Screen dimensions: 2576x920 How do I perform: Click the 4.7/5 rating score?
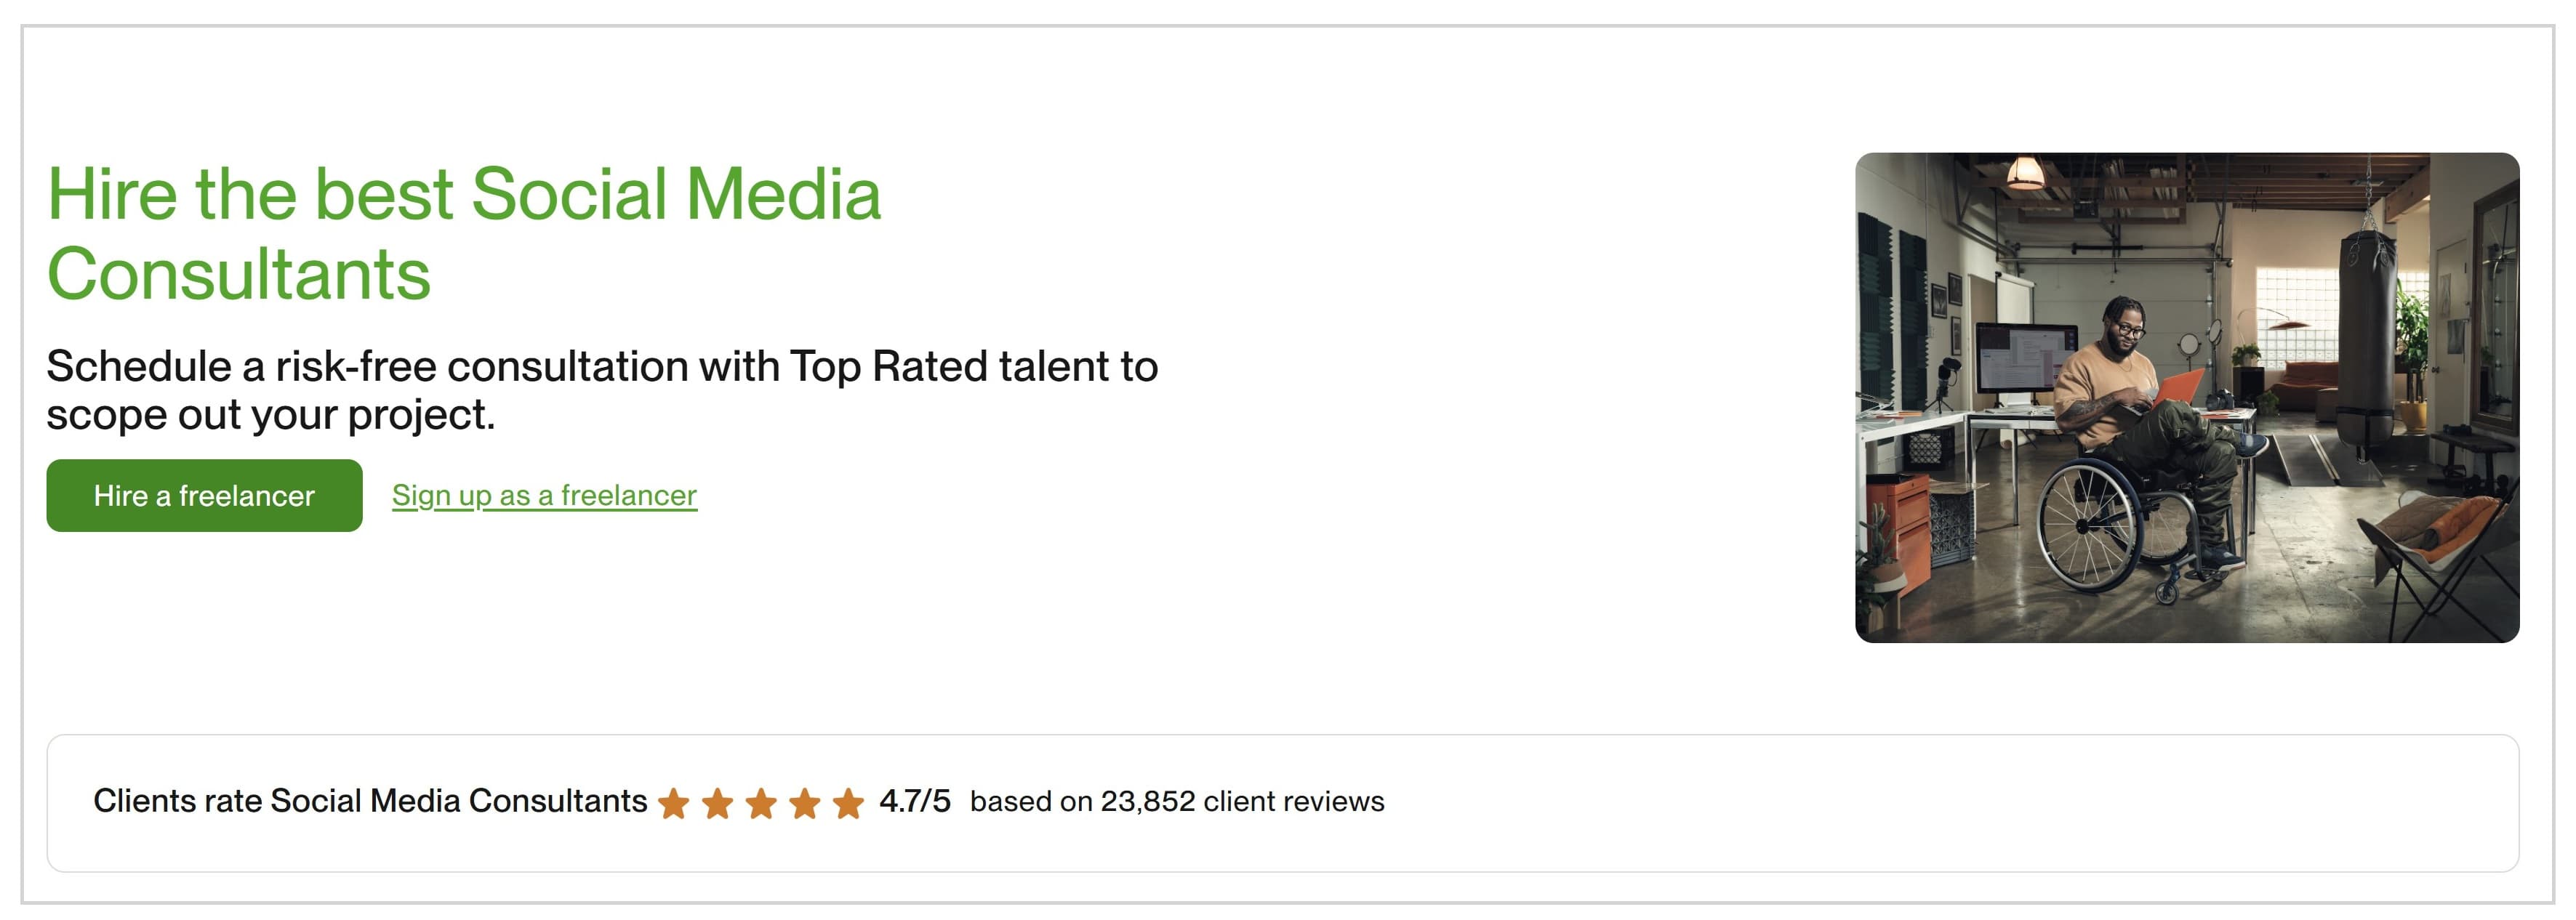915,801
